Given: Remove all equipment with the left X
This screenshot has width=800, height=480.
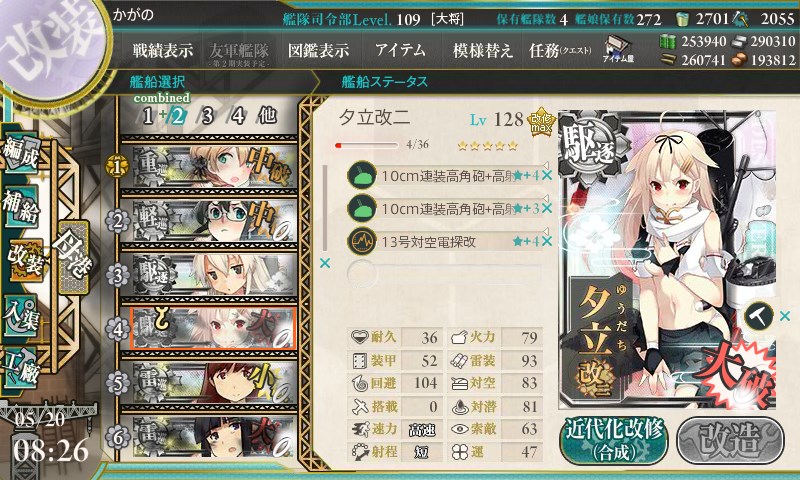Looking at the screenshot, I should (324, 263).
